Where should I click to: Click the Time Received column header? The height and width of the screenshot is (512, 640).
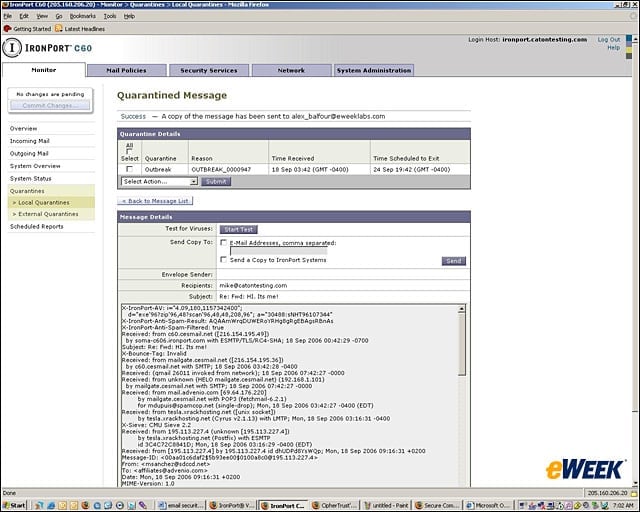click(293, 158)
